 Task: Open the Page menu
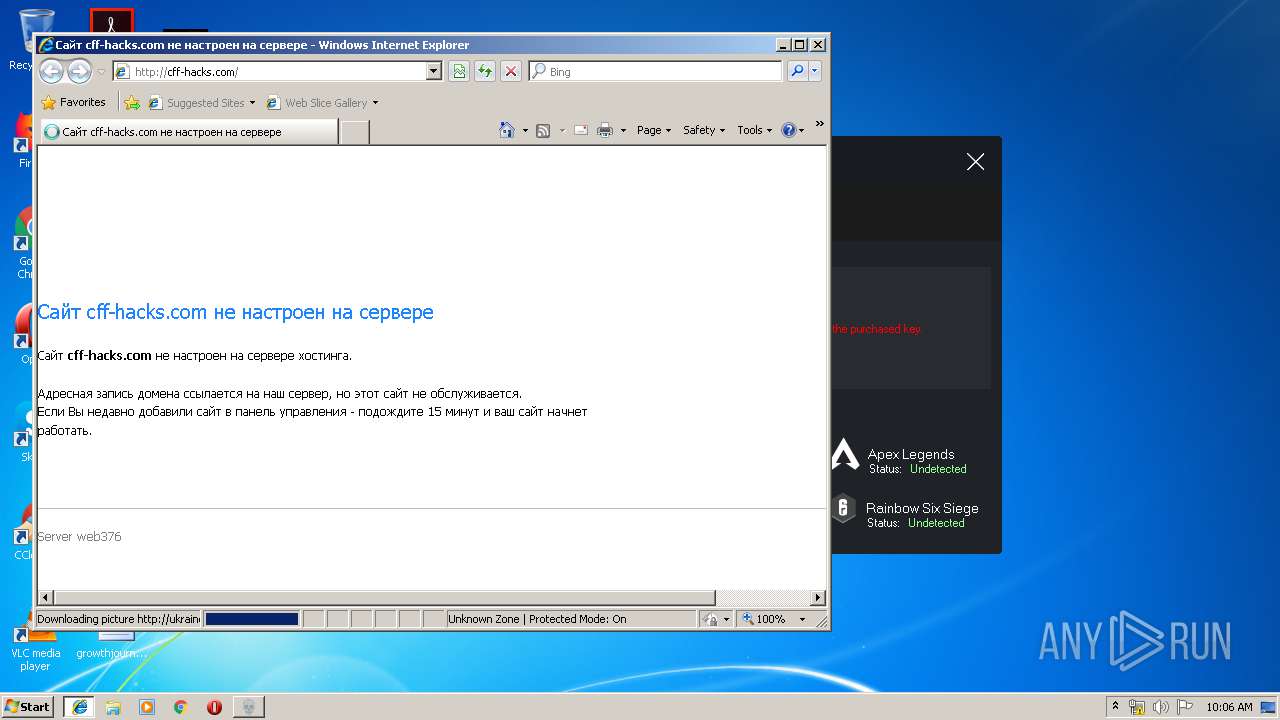654,130
